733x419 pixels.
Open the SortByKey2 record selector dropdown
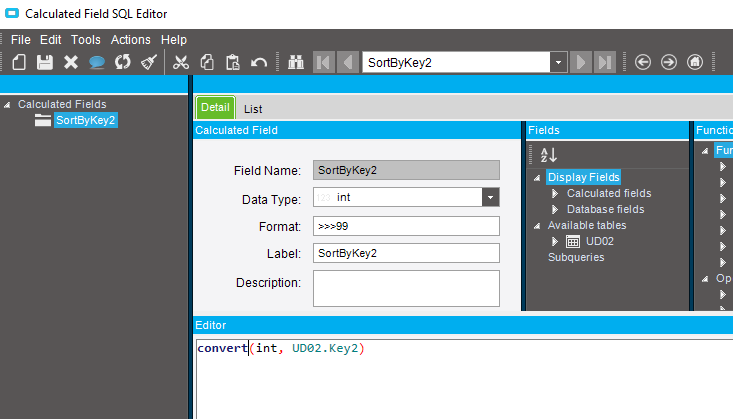[x=558, y=62]
